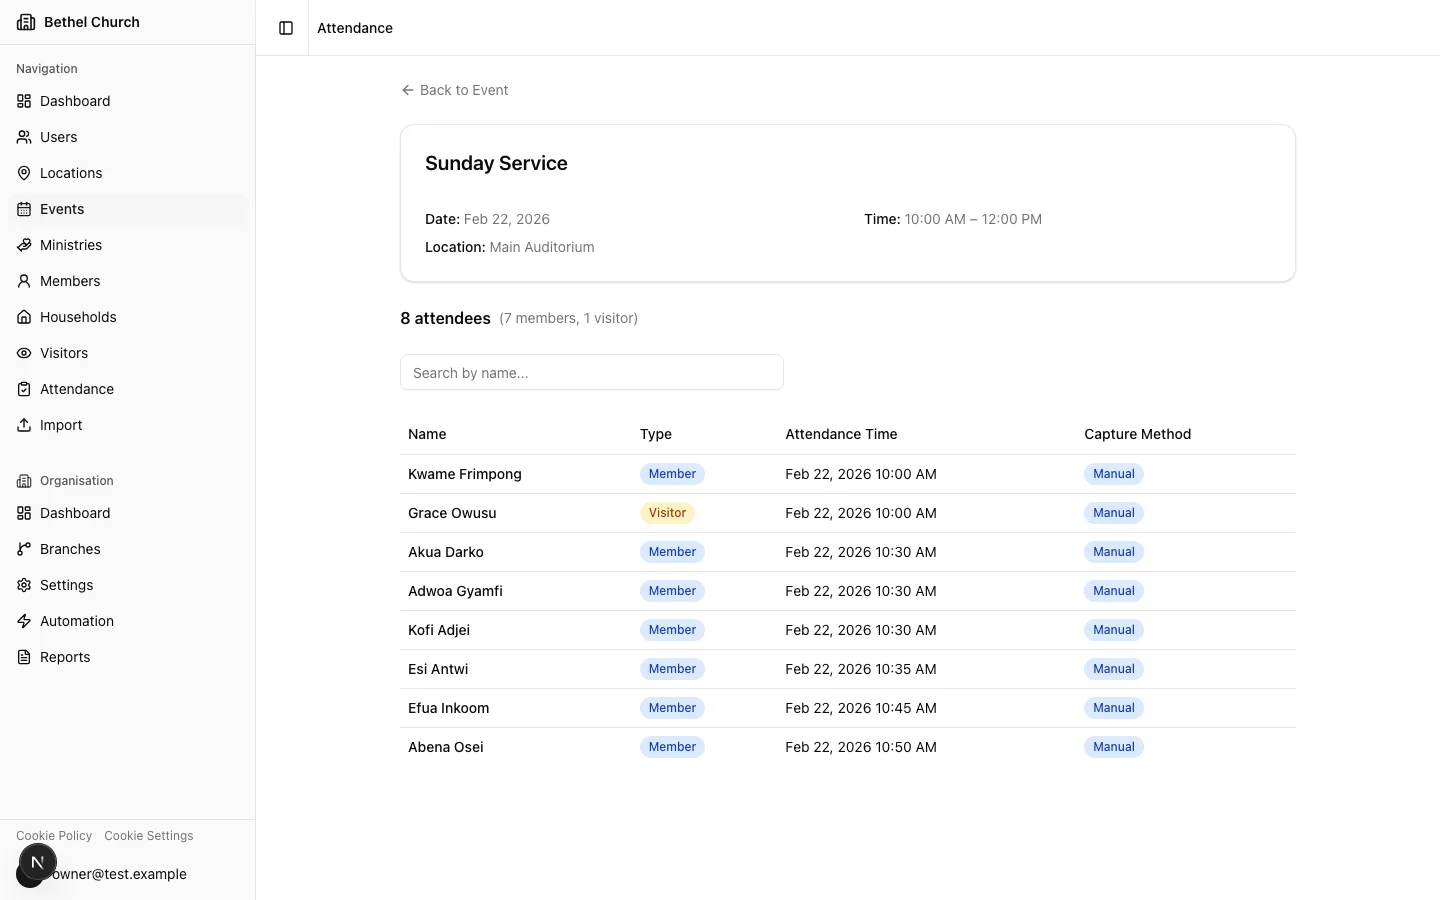Click the Manual badge in Abena Osei row

point(1114,747)
